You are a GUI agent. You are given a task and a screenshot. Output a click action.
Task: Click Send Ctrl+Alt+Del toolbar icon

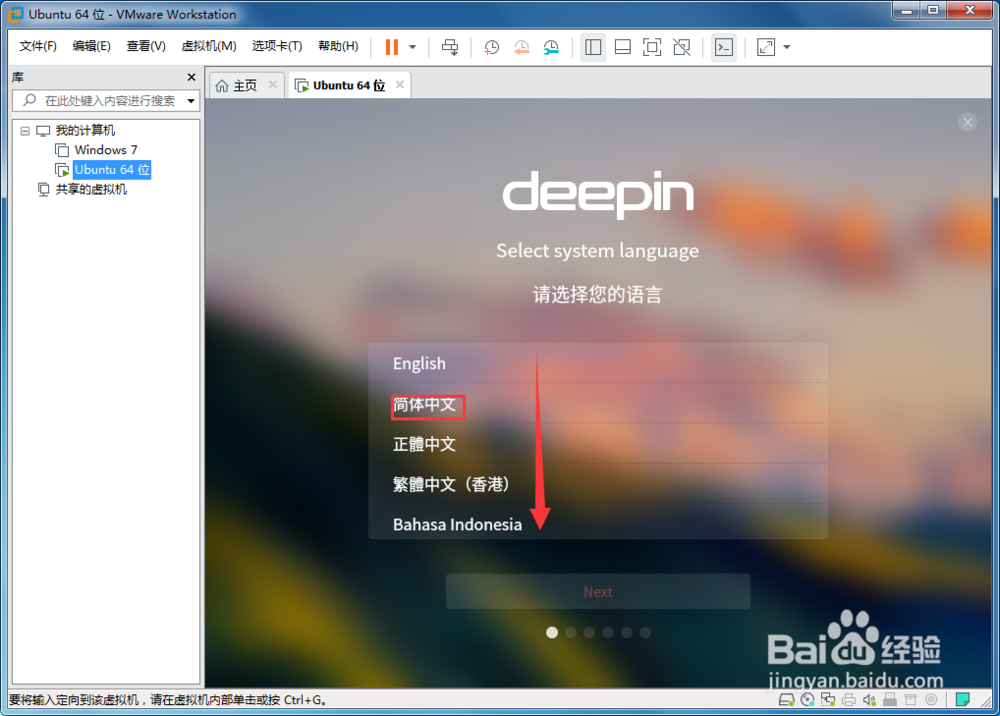pos(450,47)
